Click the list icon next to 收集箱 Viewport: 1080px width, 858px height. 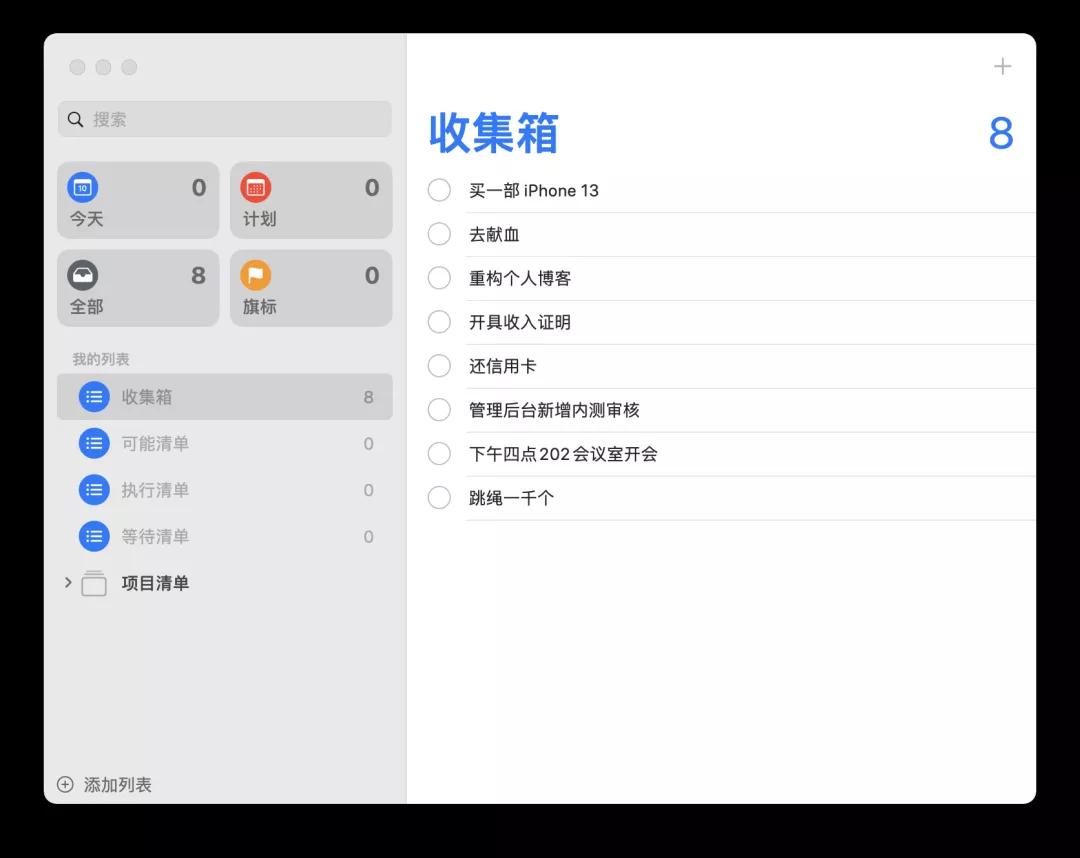tap(94, 397)
